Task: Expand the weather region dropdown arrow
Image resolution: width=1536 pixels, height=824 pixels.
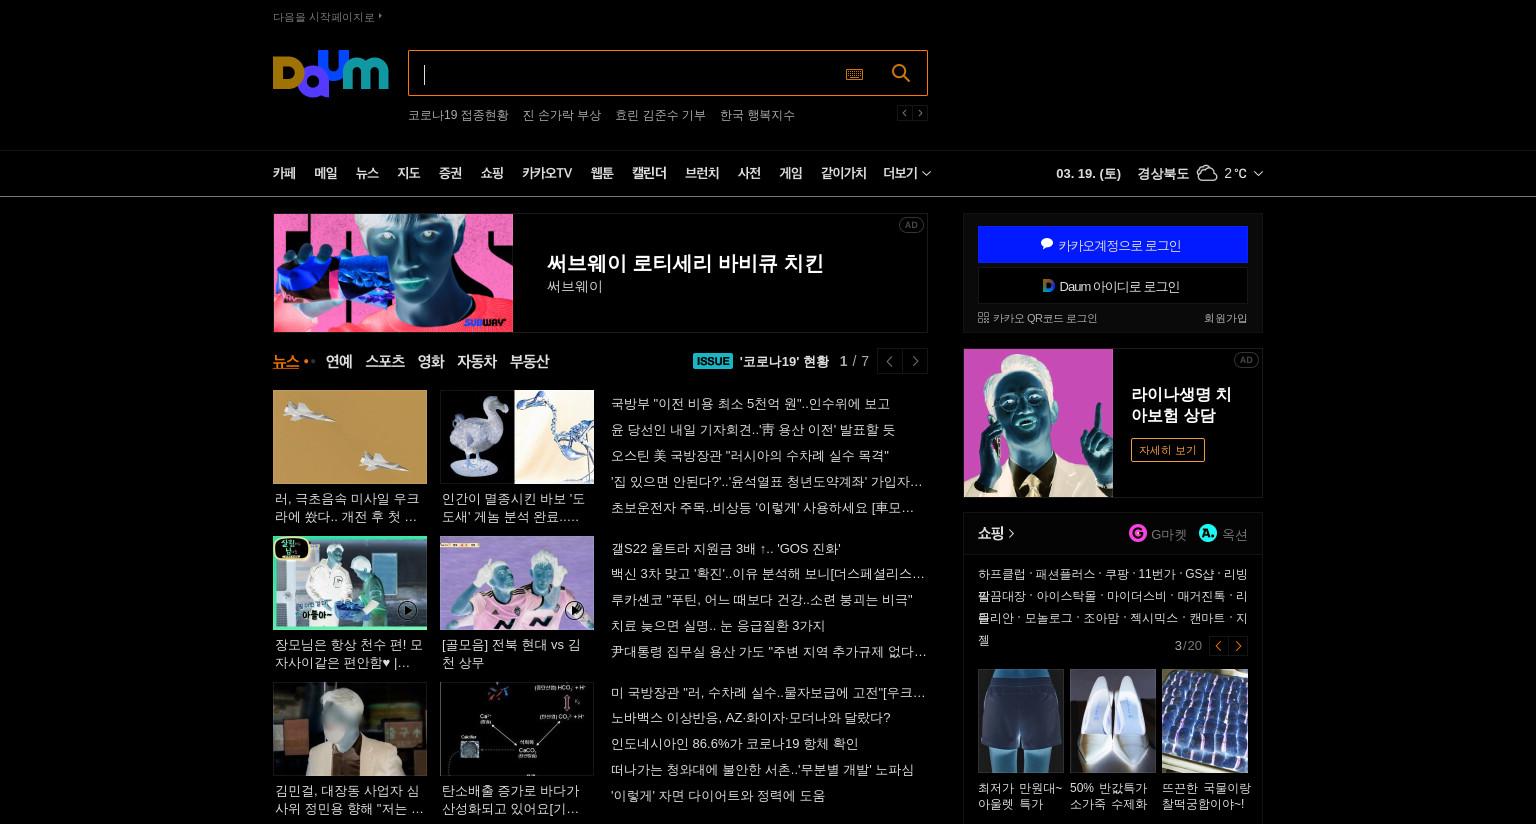Action: 1258,173
